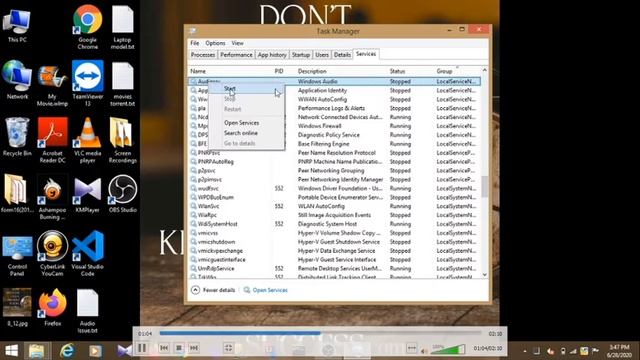Switch to the Processes tab

pyautogui.click(x=203, y=55)
